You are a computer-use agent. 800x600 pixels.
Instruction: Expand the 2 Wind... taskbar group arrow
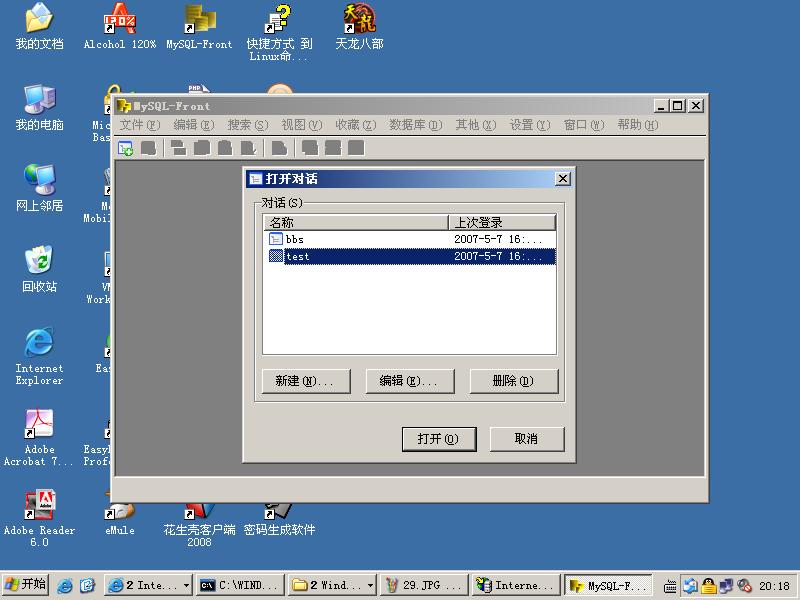click(x=370, y=586)
